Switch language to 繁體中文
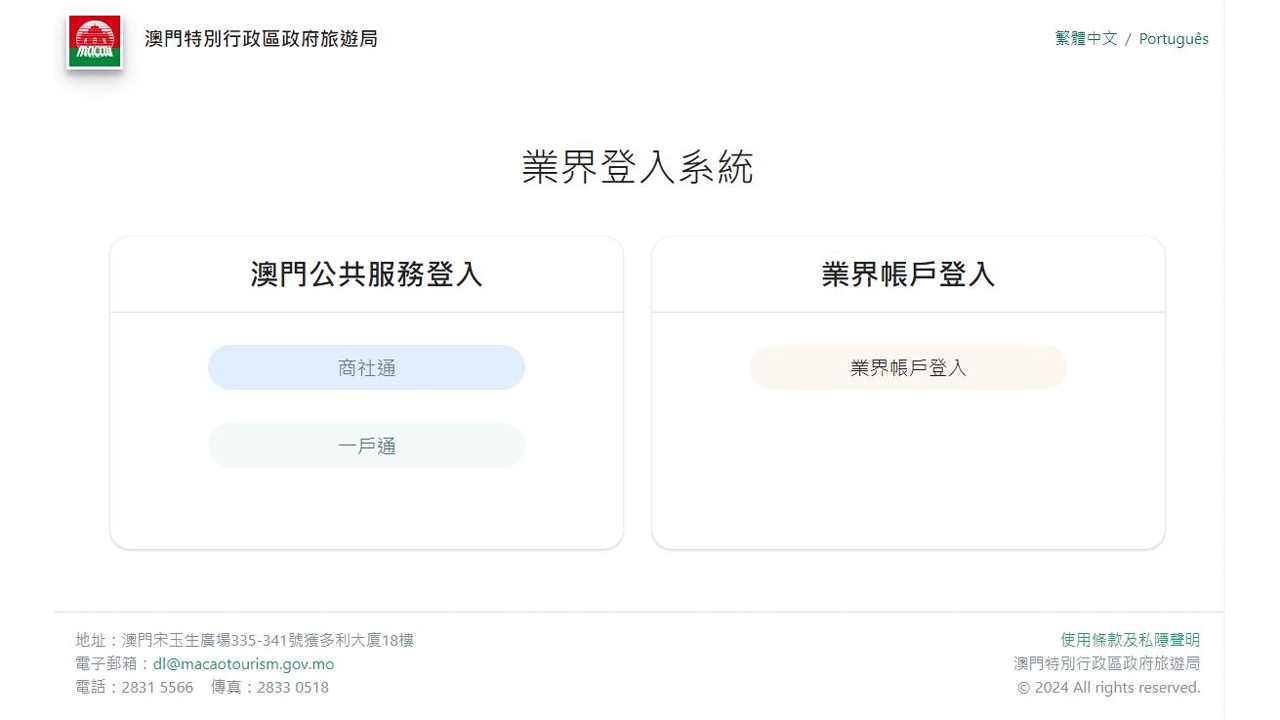The width and height of the screenshot is (1280, 720). click(1086, 39)
